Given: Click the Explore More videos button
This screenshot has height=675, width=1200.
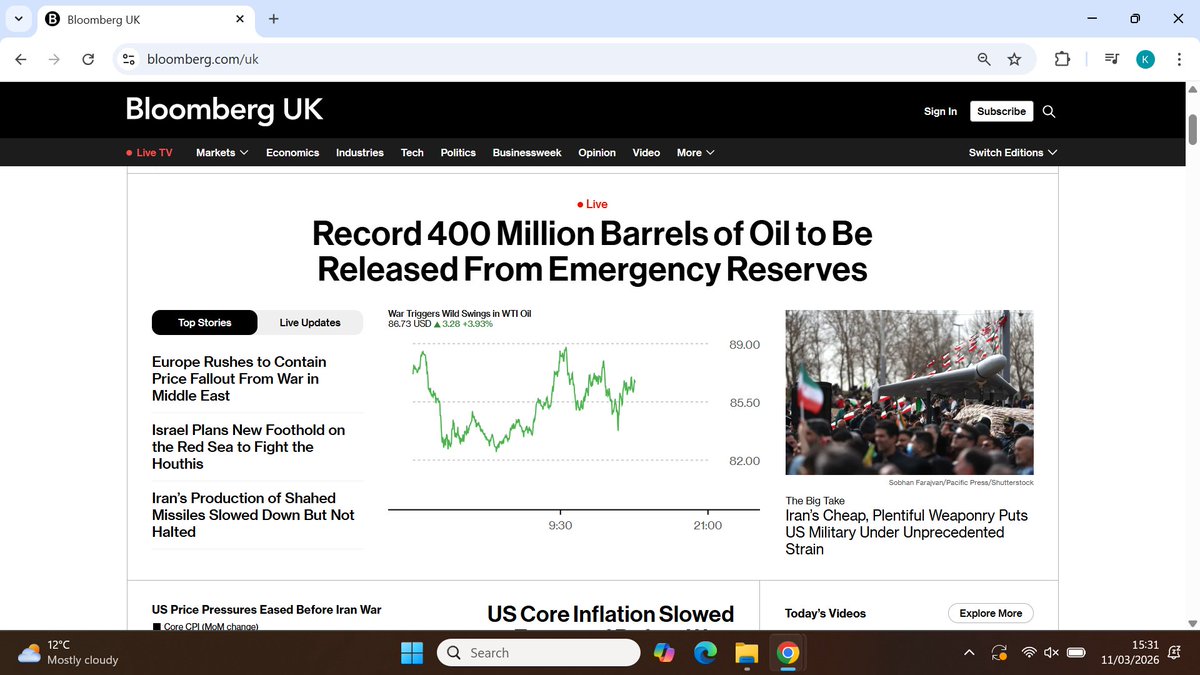Looking at the screenshot, I should pyautogui.click(x=990, y=613).
